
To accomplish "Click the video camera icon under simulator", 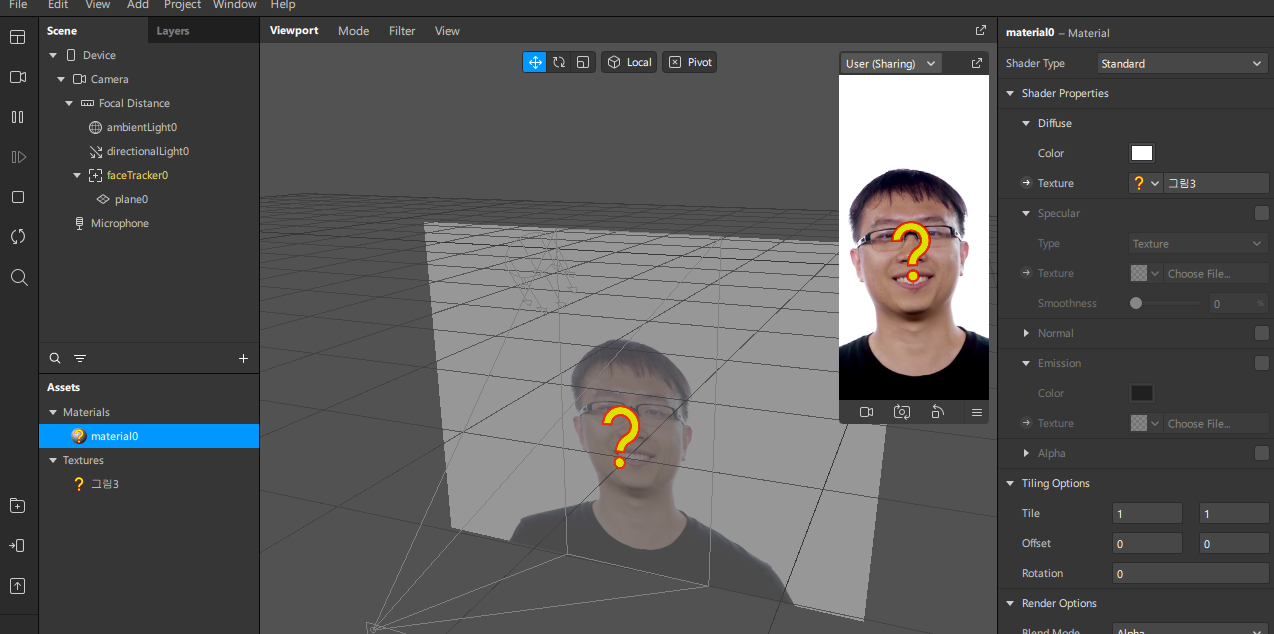I will (x=867, y=412).
